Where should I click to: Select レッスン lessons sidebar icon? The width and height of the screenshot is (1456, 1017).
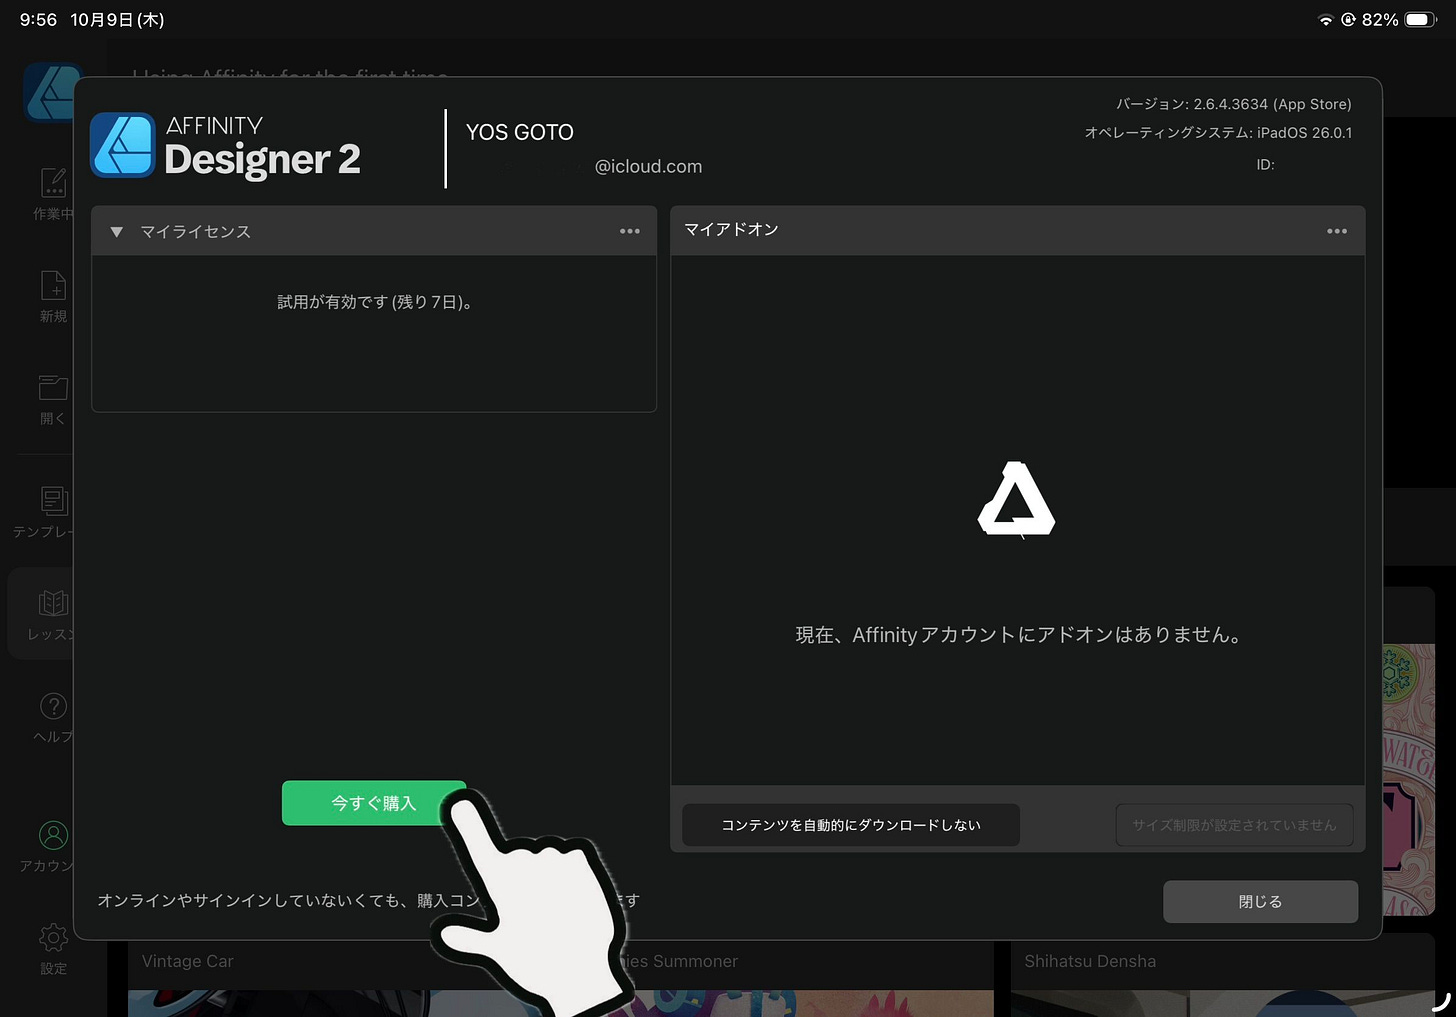coord(50,614)
